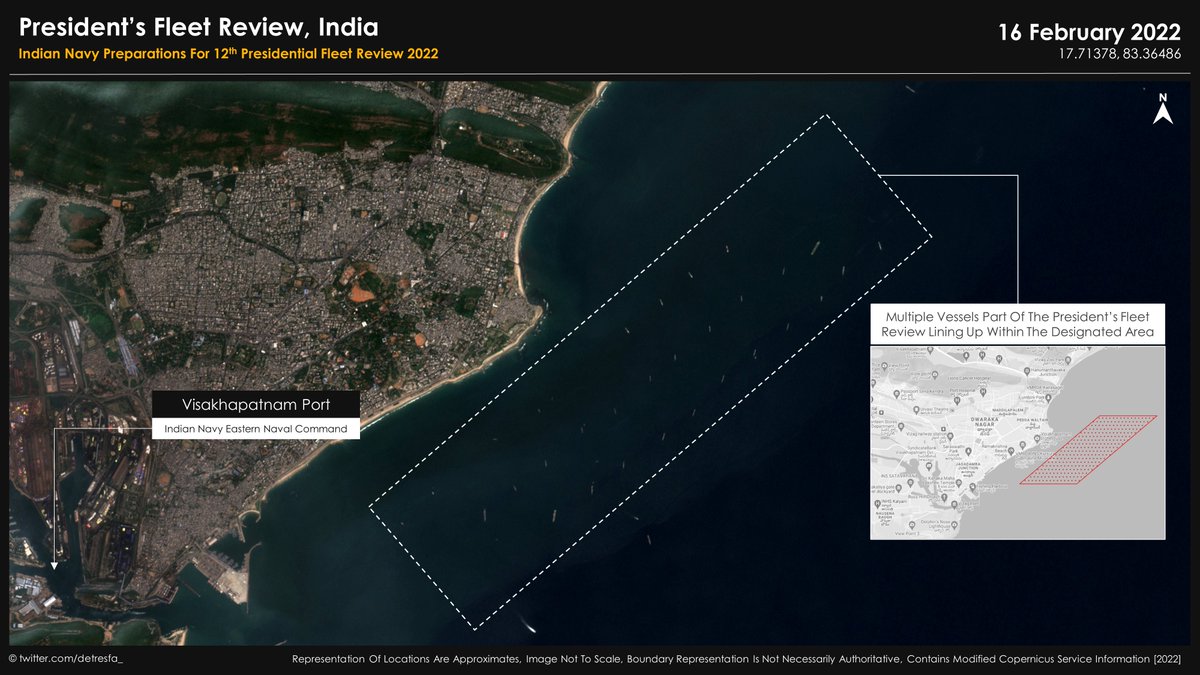Image resolution: width=1200 pixels, height=675 pixels.
Task: Select the London Park map pin
Action: pyautogui.click(x=1048, y=397)
